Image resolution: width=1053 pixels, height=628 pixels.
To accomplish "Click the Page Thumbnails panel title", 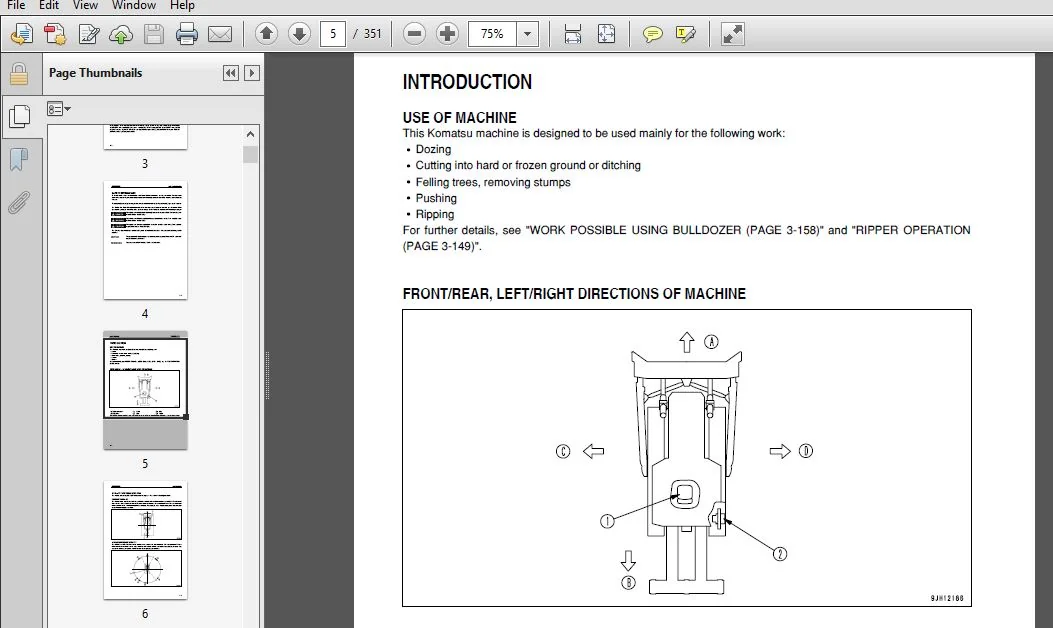I will coord(95,73).
